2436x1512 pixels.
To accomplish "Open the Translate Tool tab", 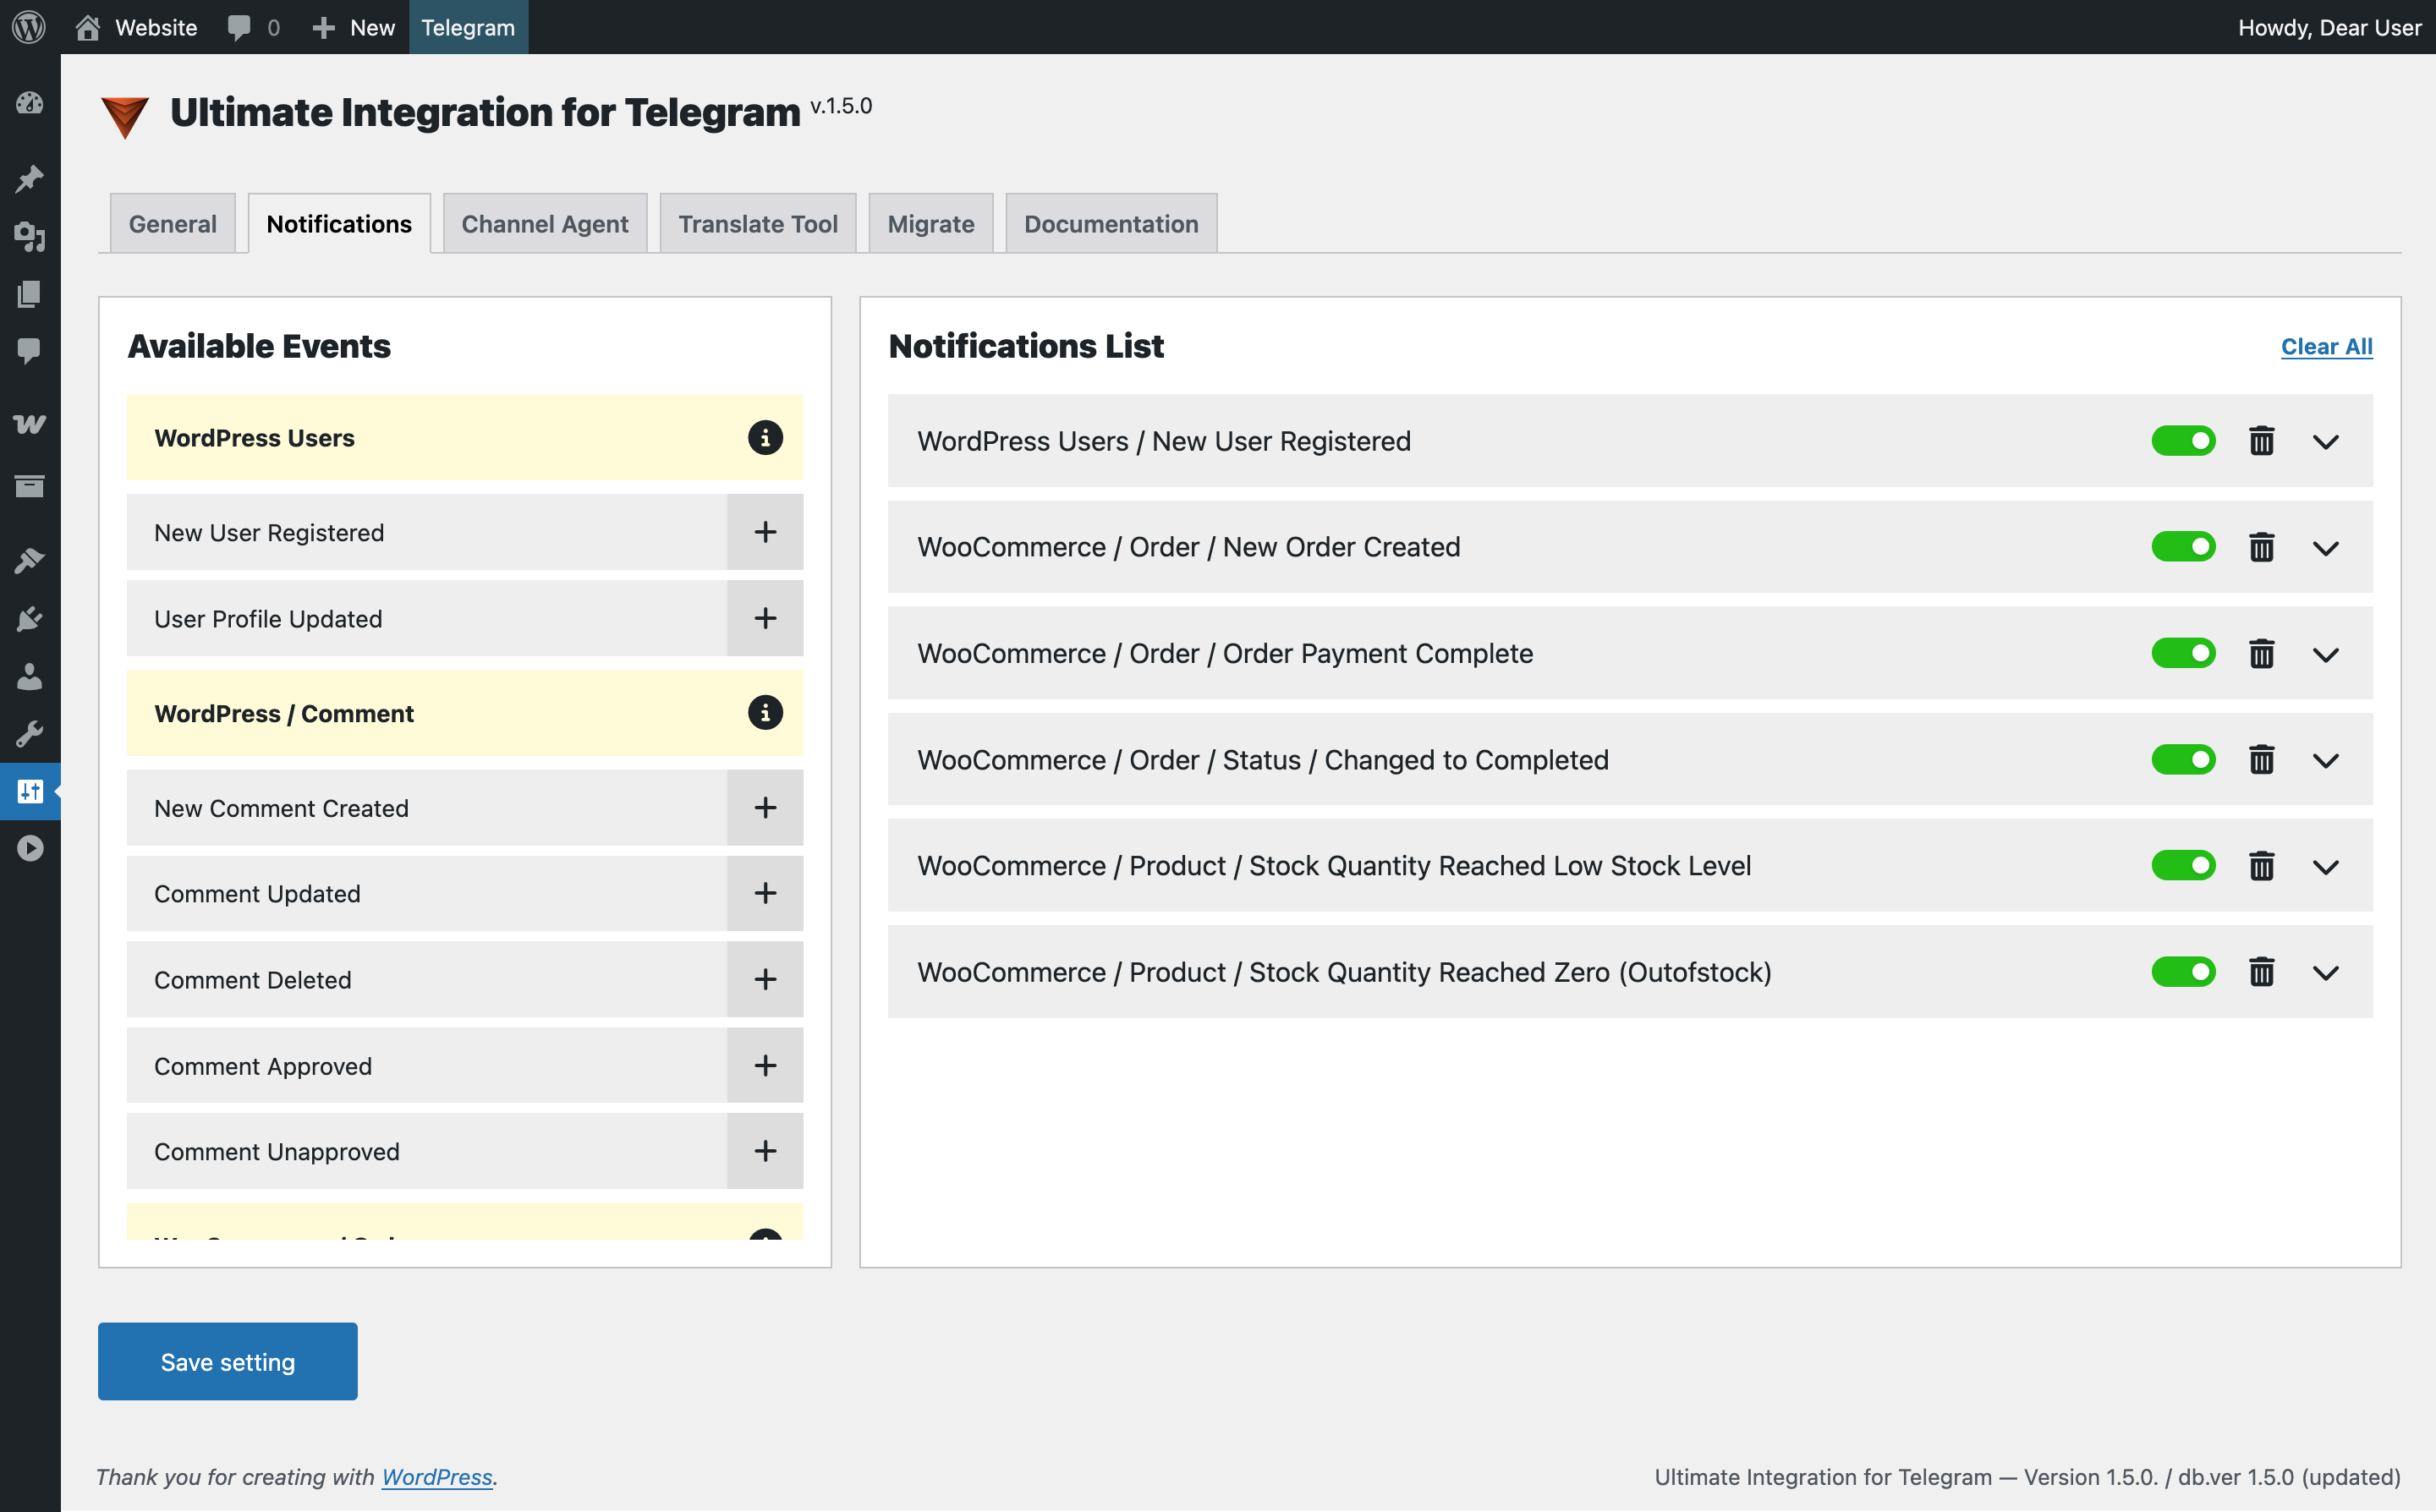I will (x=758, y=223).
